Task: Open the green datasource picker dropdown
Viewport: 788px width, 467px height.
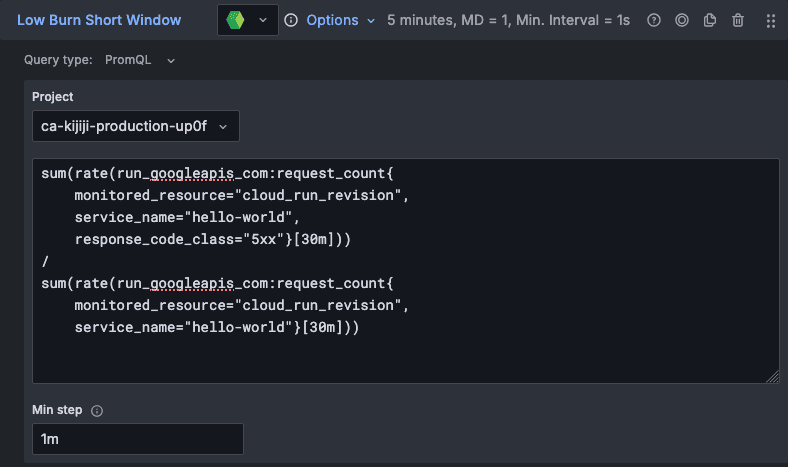Action: coord(248,20)
